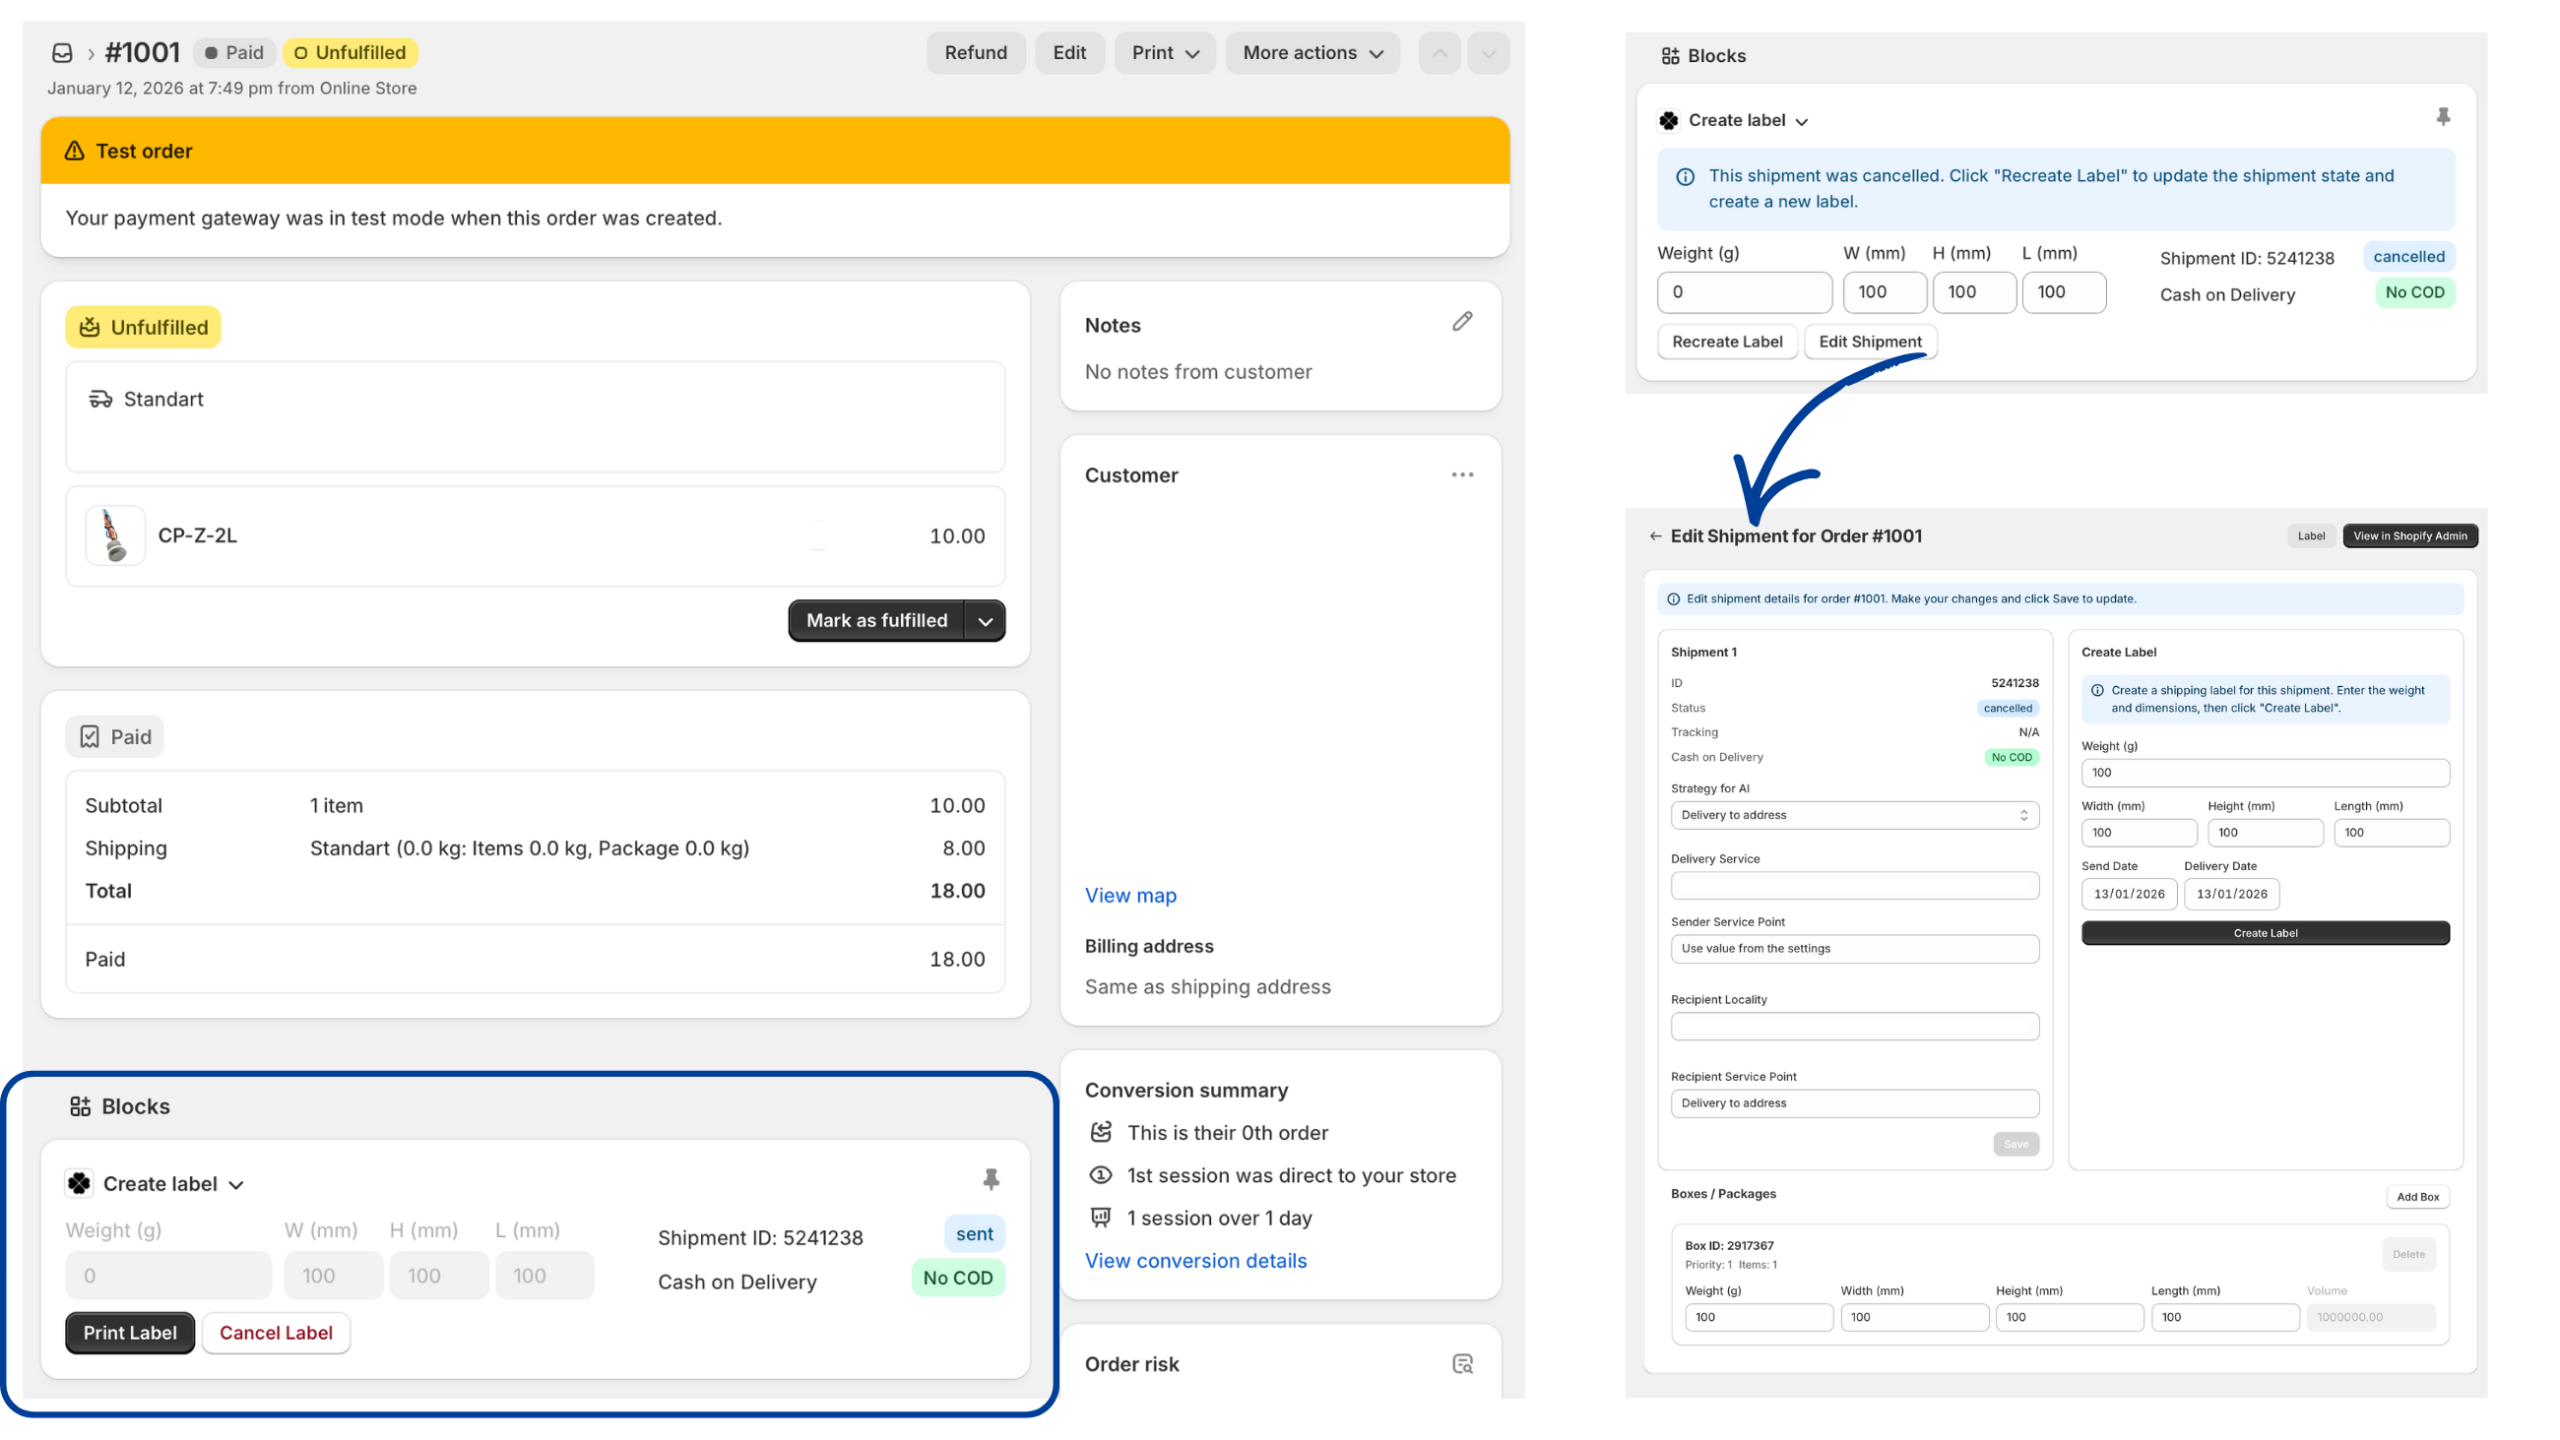Image resolution: width=2560 pixels, height=1440 pixels.
Task: Open the Mark as fulfilled dropdown arrow
Action: click(x=984, y=620)
